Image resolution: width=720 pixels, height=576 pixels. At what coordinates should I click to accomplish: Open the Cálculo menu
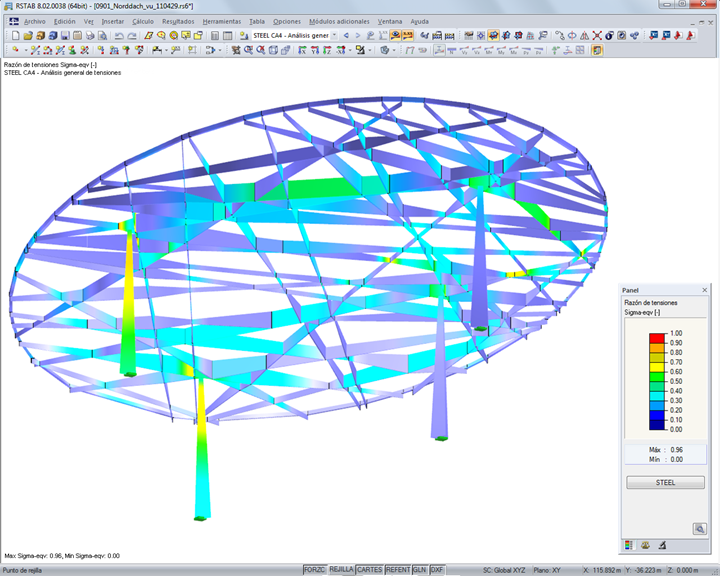click(x=143, y=21)
